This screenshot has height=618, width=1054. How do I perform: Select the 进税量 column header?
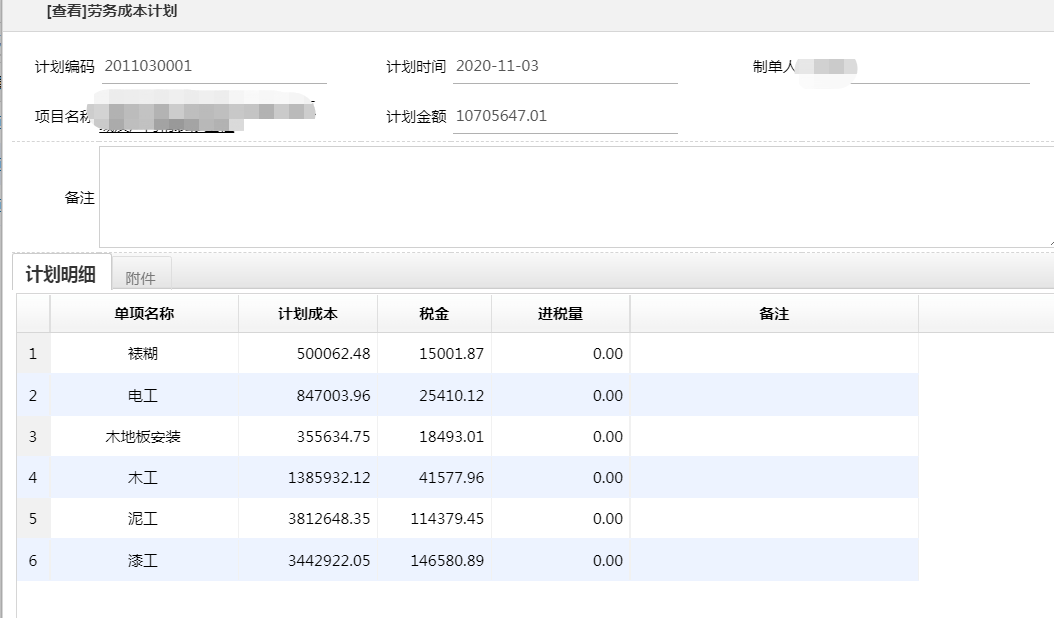560,314
